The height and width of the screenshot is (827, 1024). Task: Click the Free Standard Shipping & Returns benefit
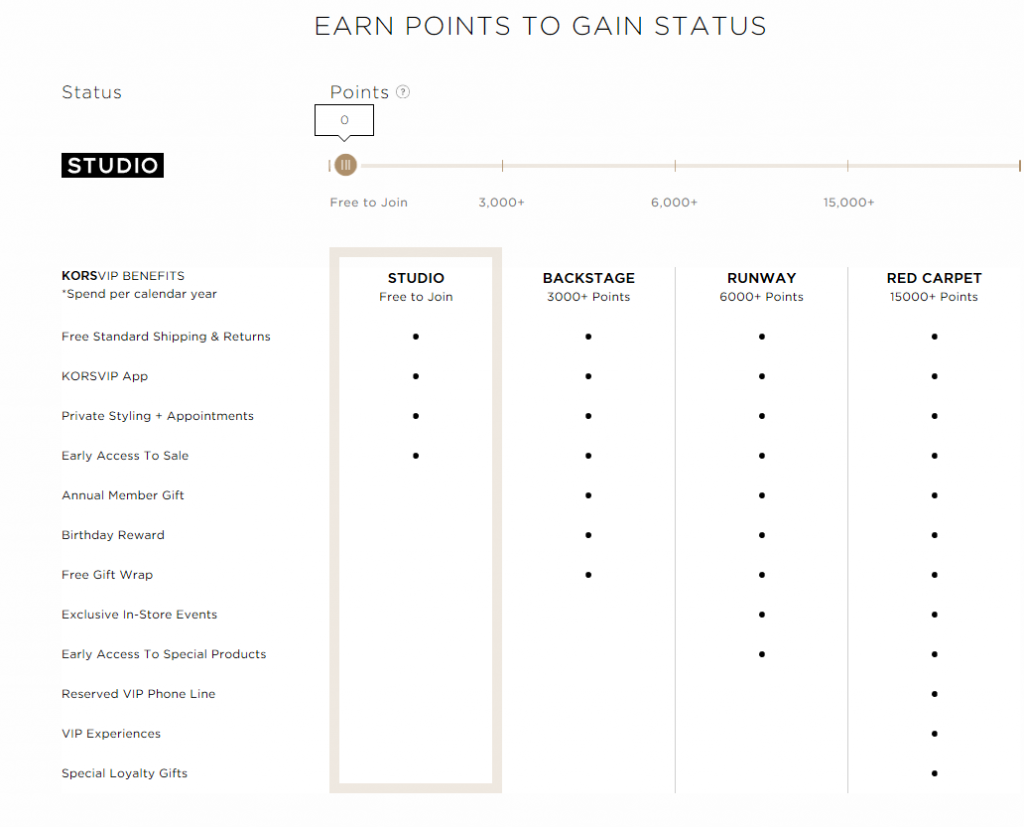coord(166,337)
